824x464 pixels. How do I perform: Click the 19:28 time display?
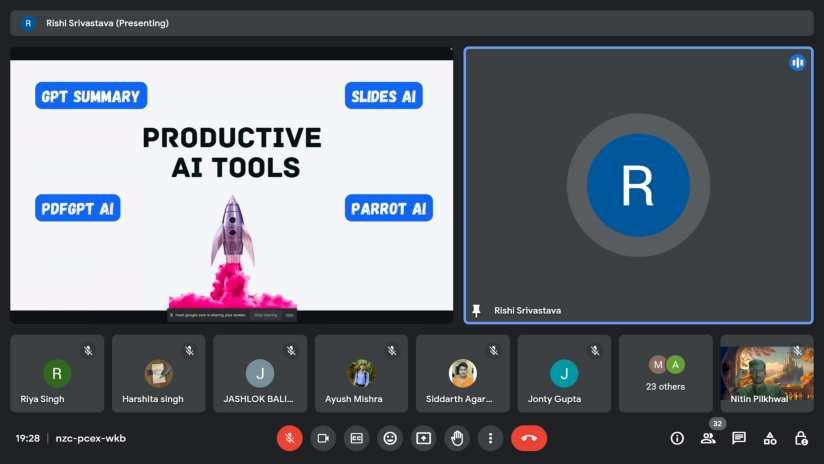click(27, 438)
